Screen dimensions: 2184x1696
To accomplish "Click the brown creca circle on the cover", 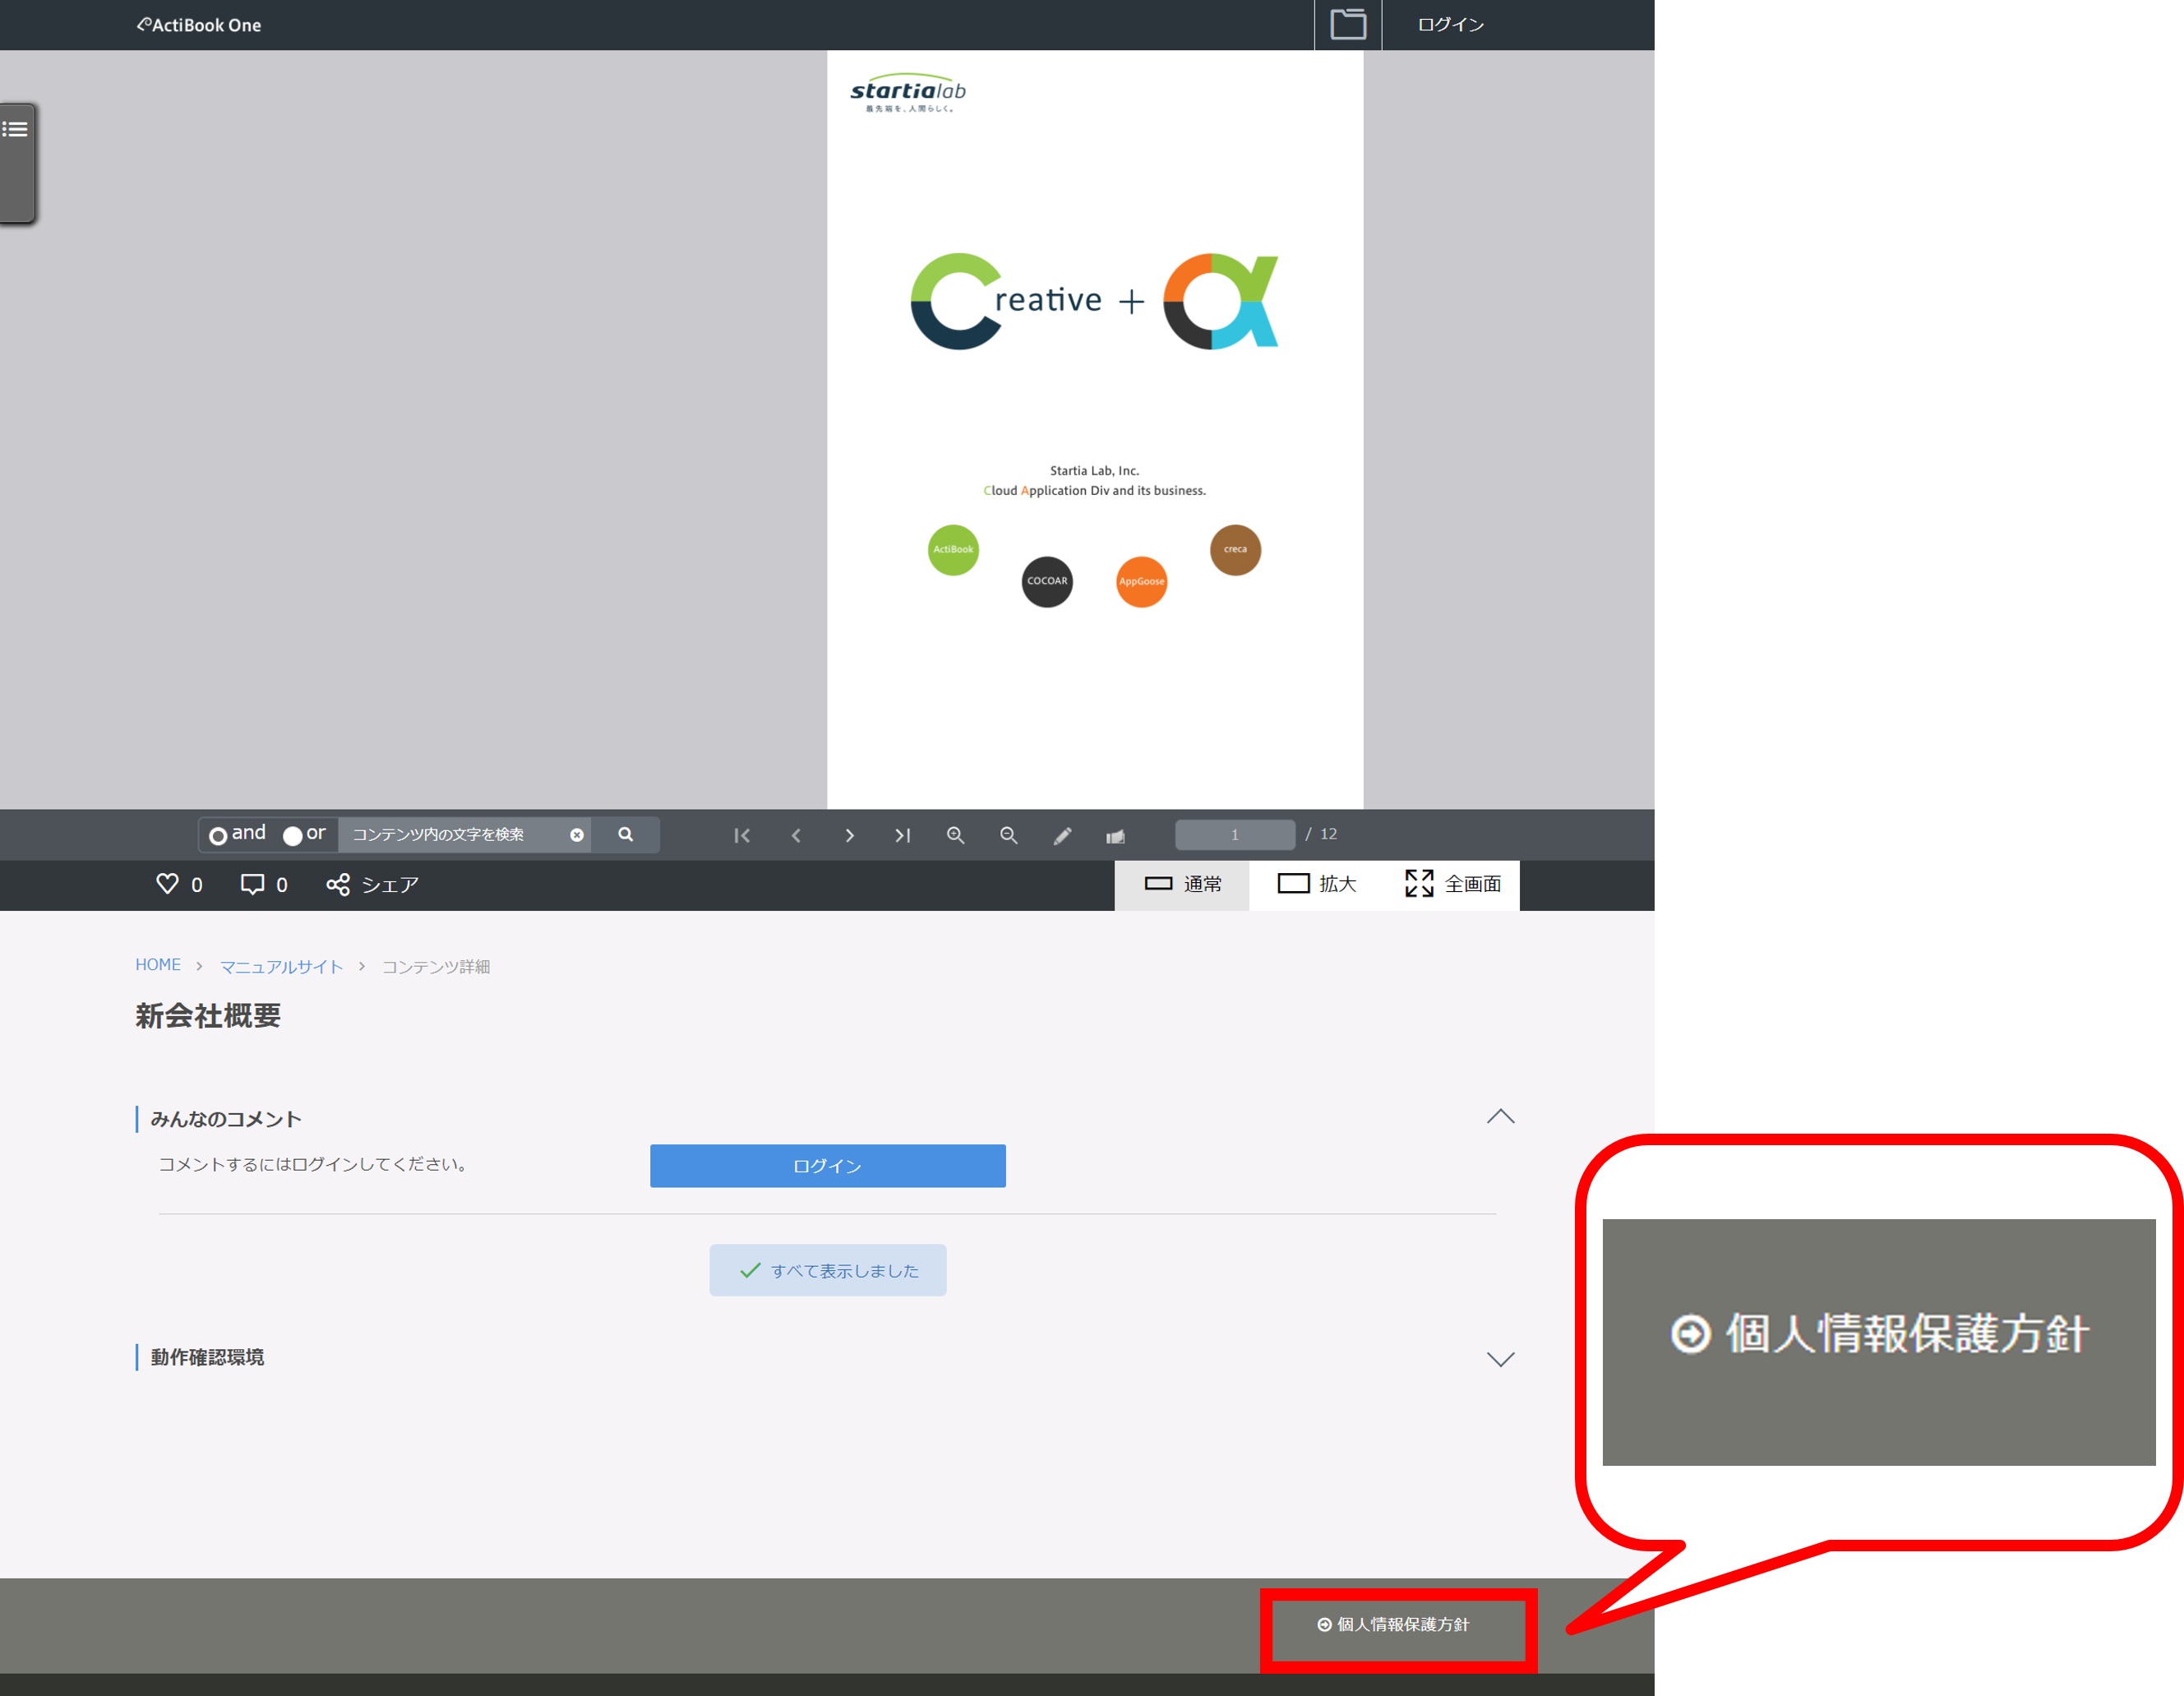I will click(1235, 550).
